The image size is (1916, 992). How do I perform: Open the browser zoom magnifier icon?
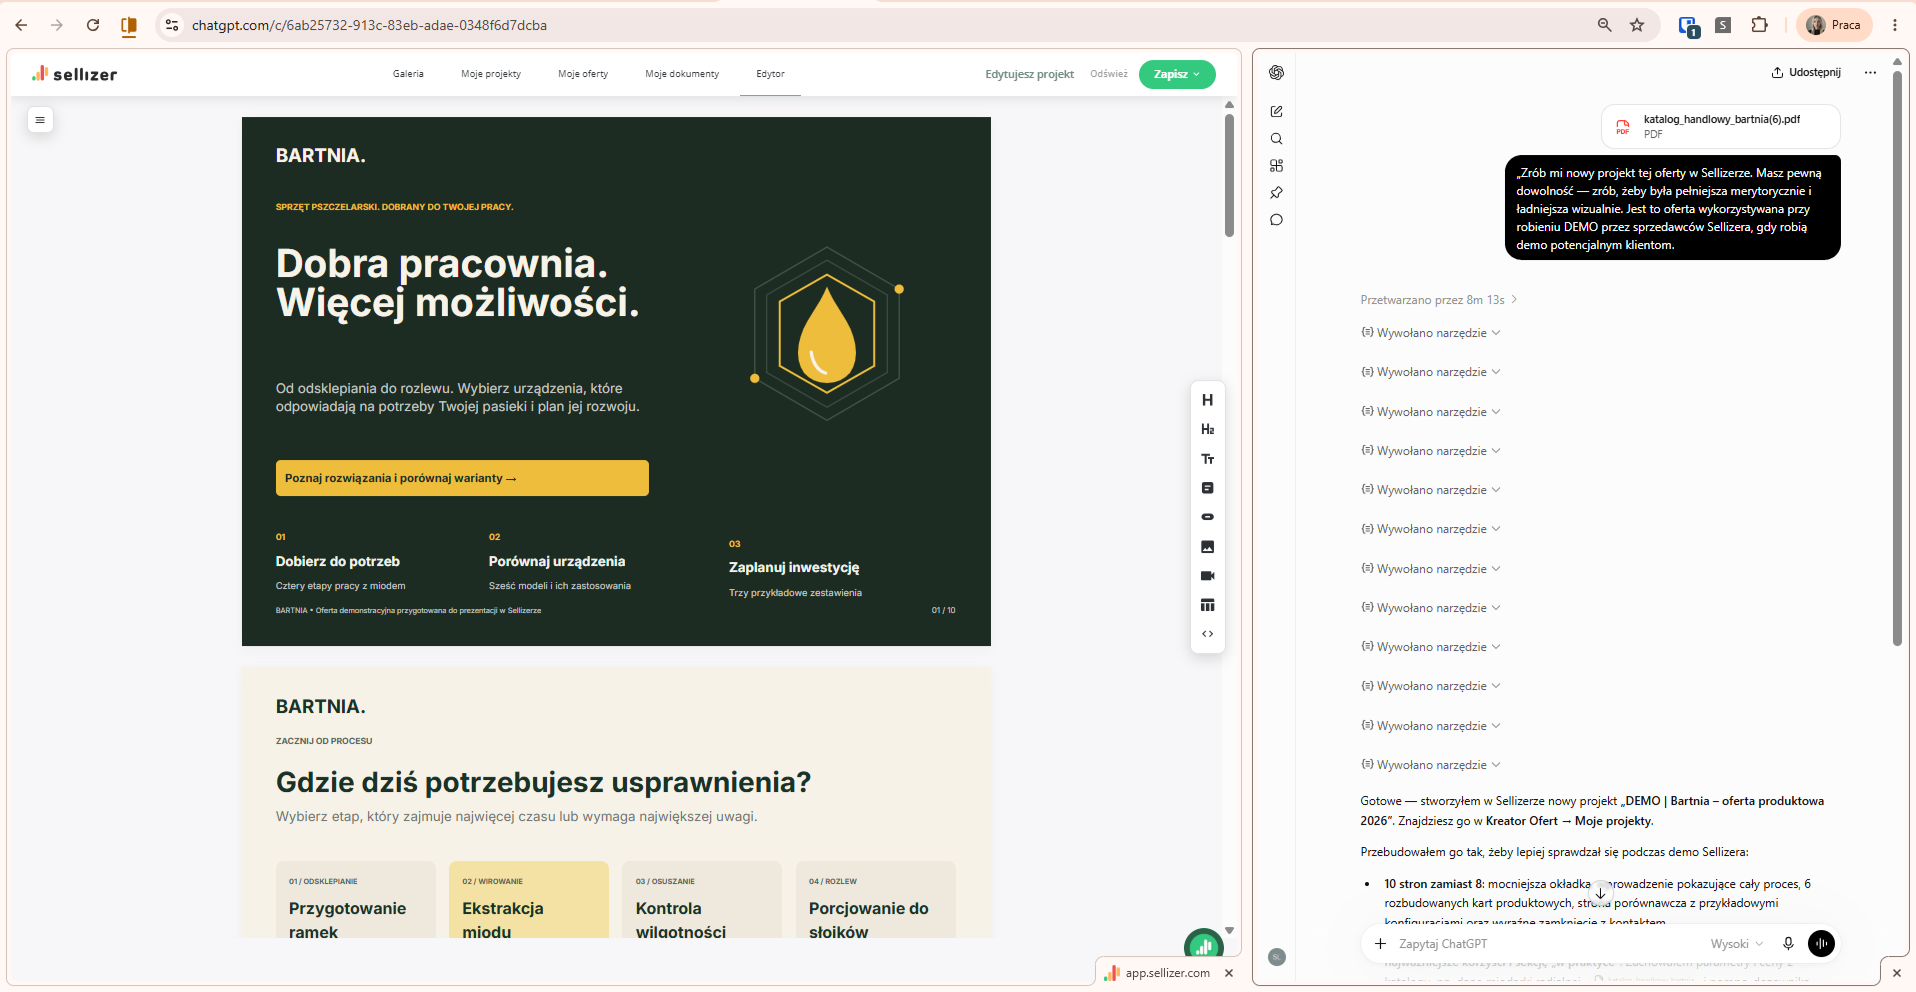point(1604,25)
